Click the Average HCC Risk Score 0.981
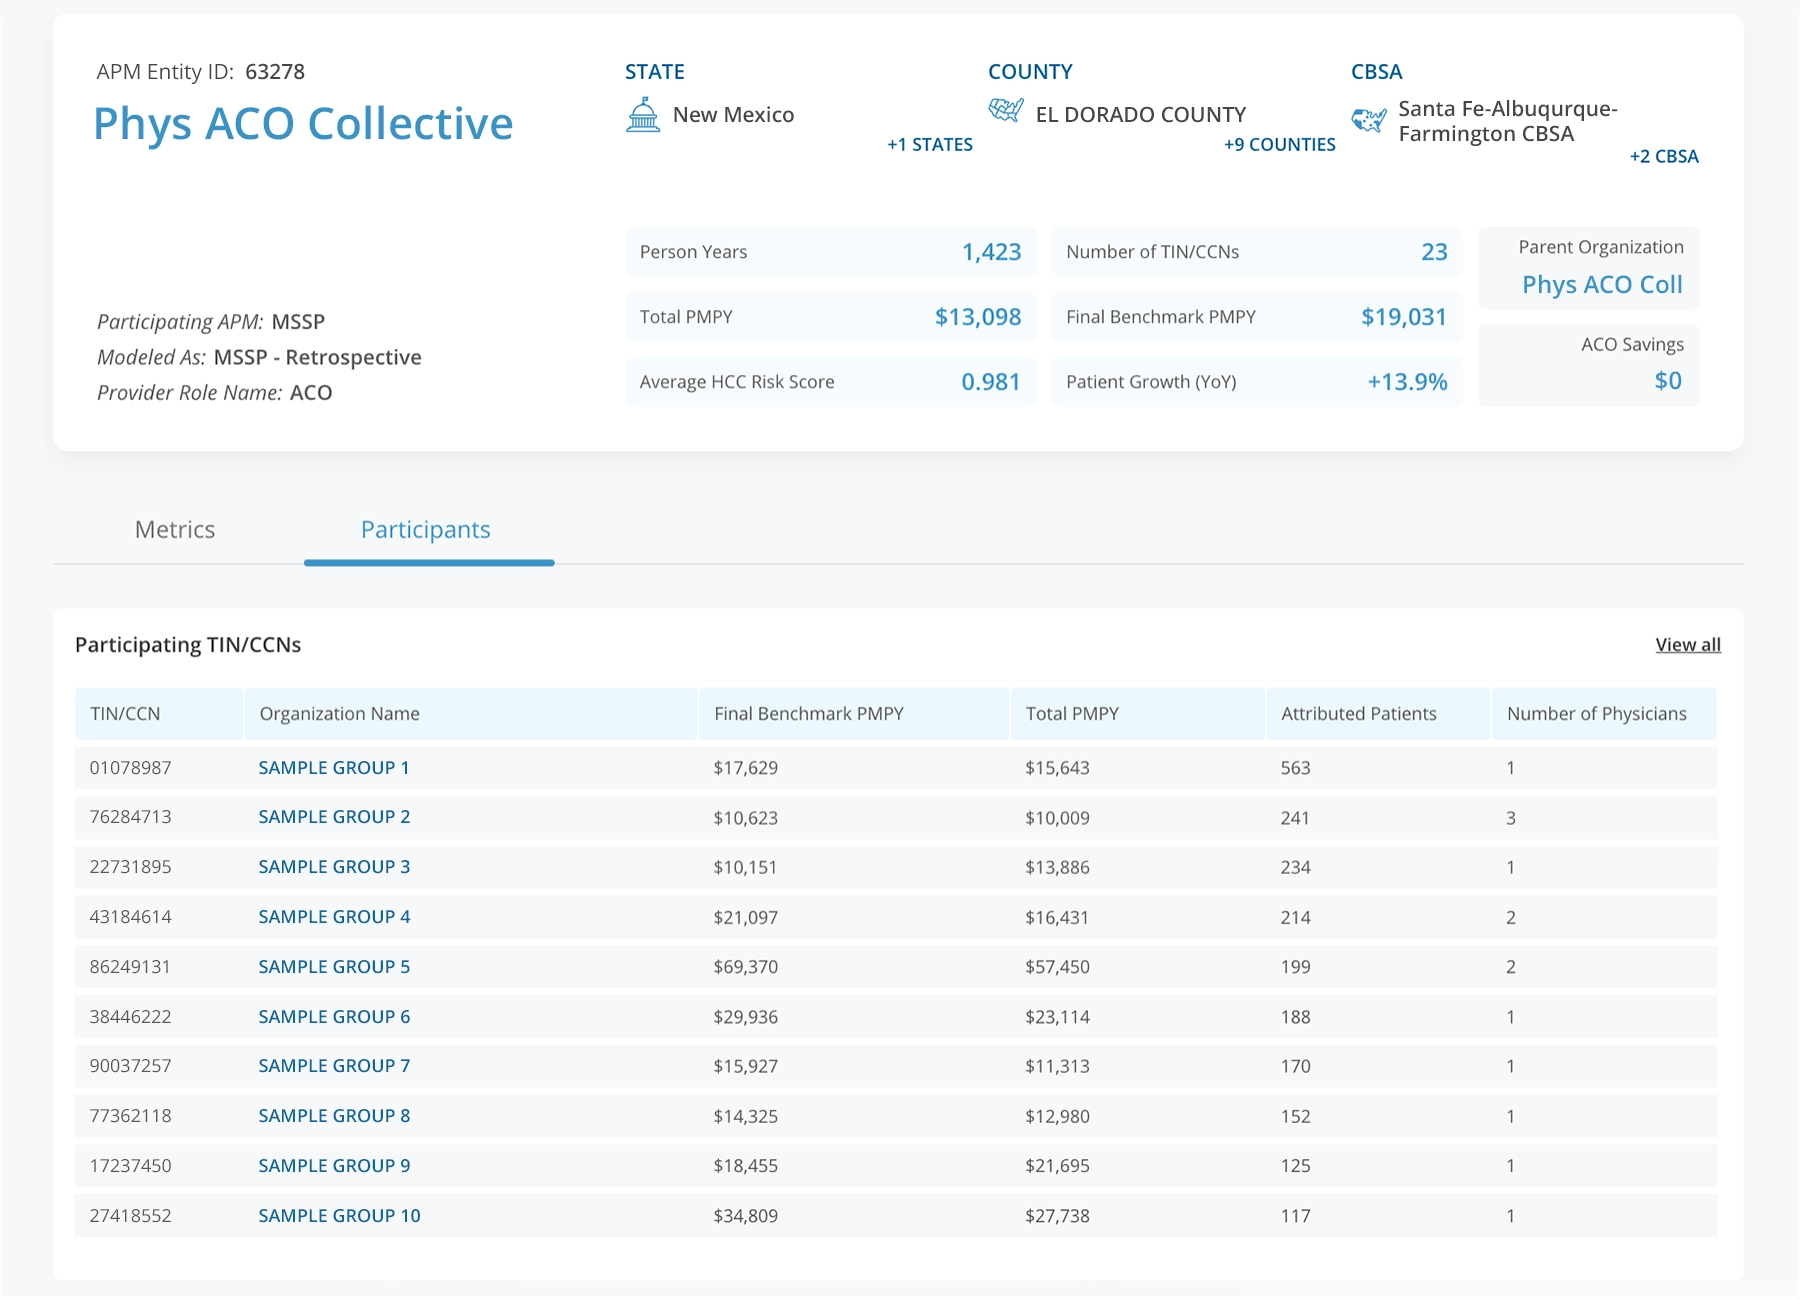This screenshot has width=1800, height=1300. pyautogui.click(x=990, y=382)
